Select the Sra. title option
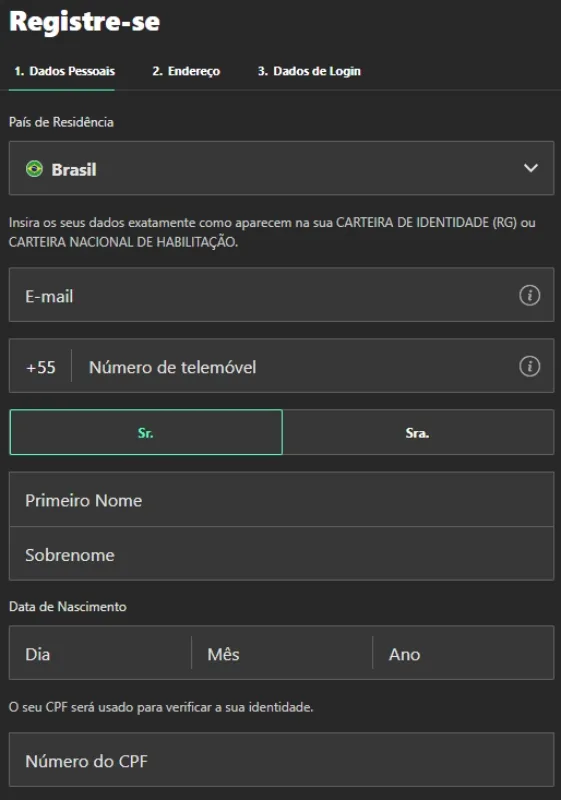This screenshot has height=800, width=561. (418, 432)
